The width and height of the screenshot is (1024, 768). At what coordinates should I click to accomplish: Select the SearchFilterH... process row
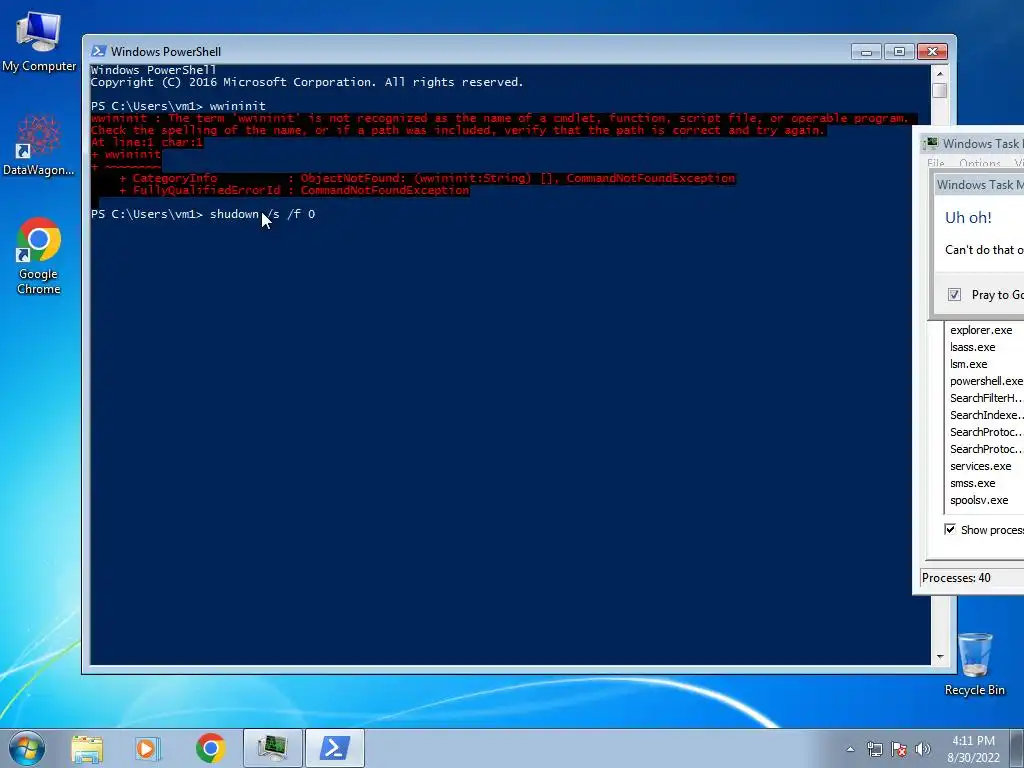(x=986, y=398)
